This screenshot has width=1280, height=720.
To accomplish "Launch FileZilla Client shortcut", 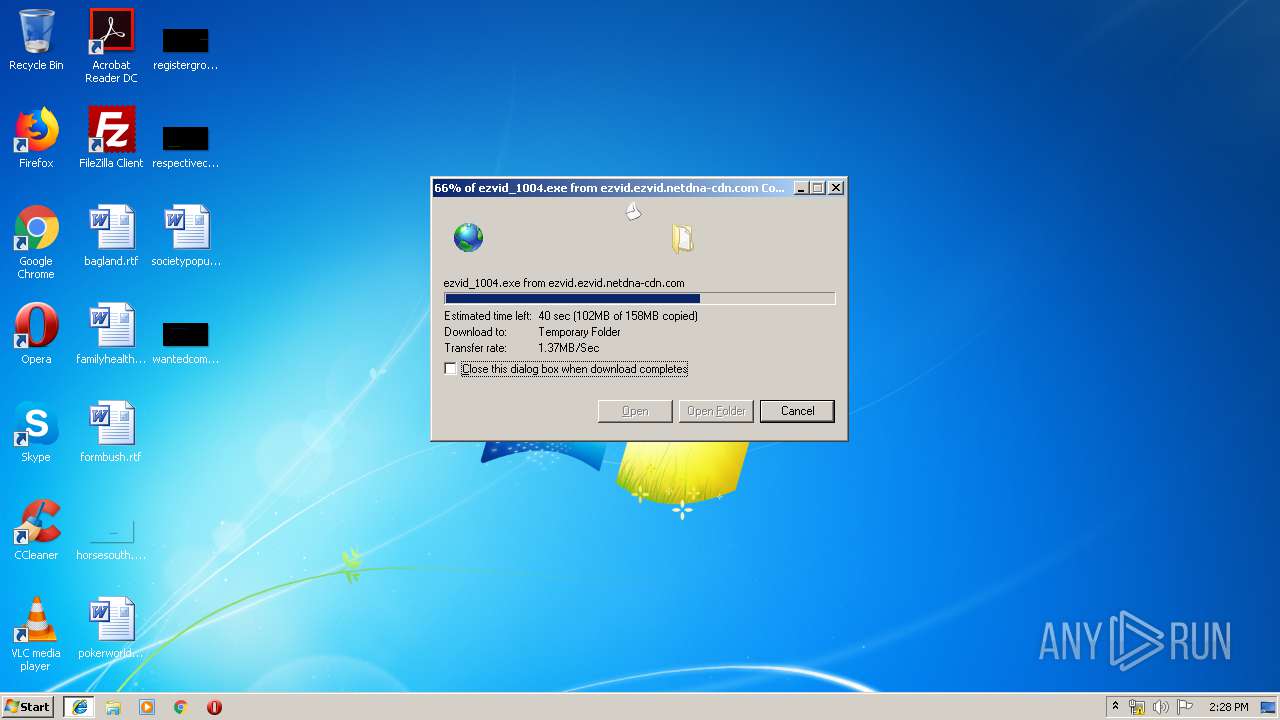I will tap(111, 139).
